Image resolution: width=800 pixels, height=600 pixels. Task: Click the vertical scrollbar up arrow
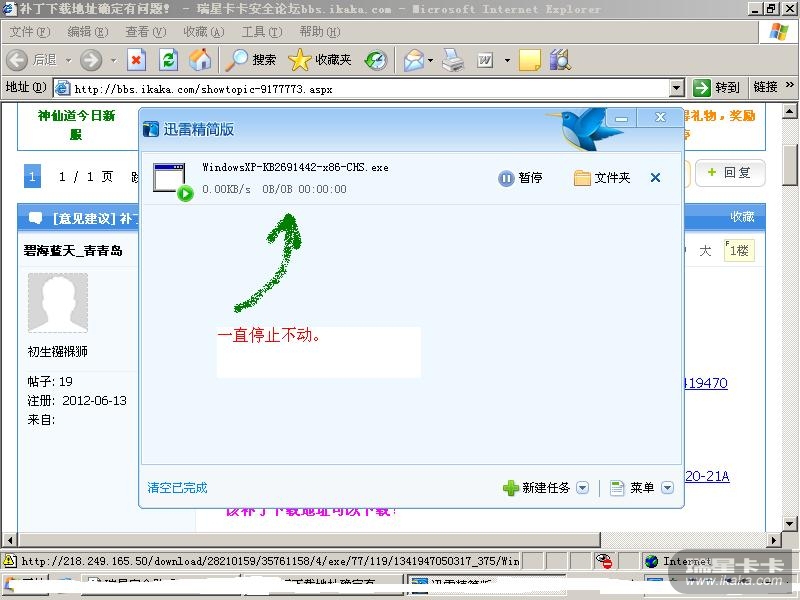pyautogui.click(x=790, y=111)
